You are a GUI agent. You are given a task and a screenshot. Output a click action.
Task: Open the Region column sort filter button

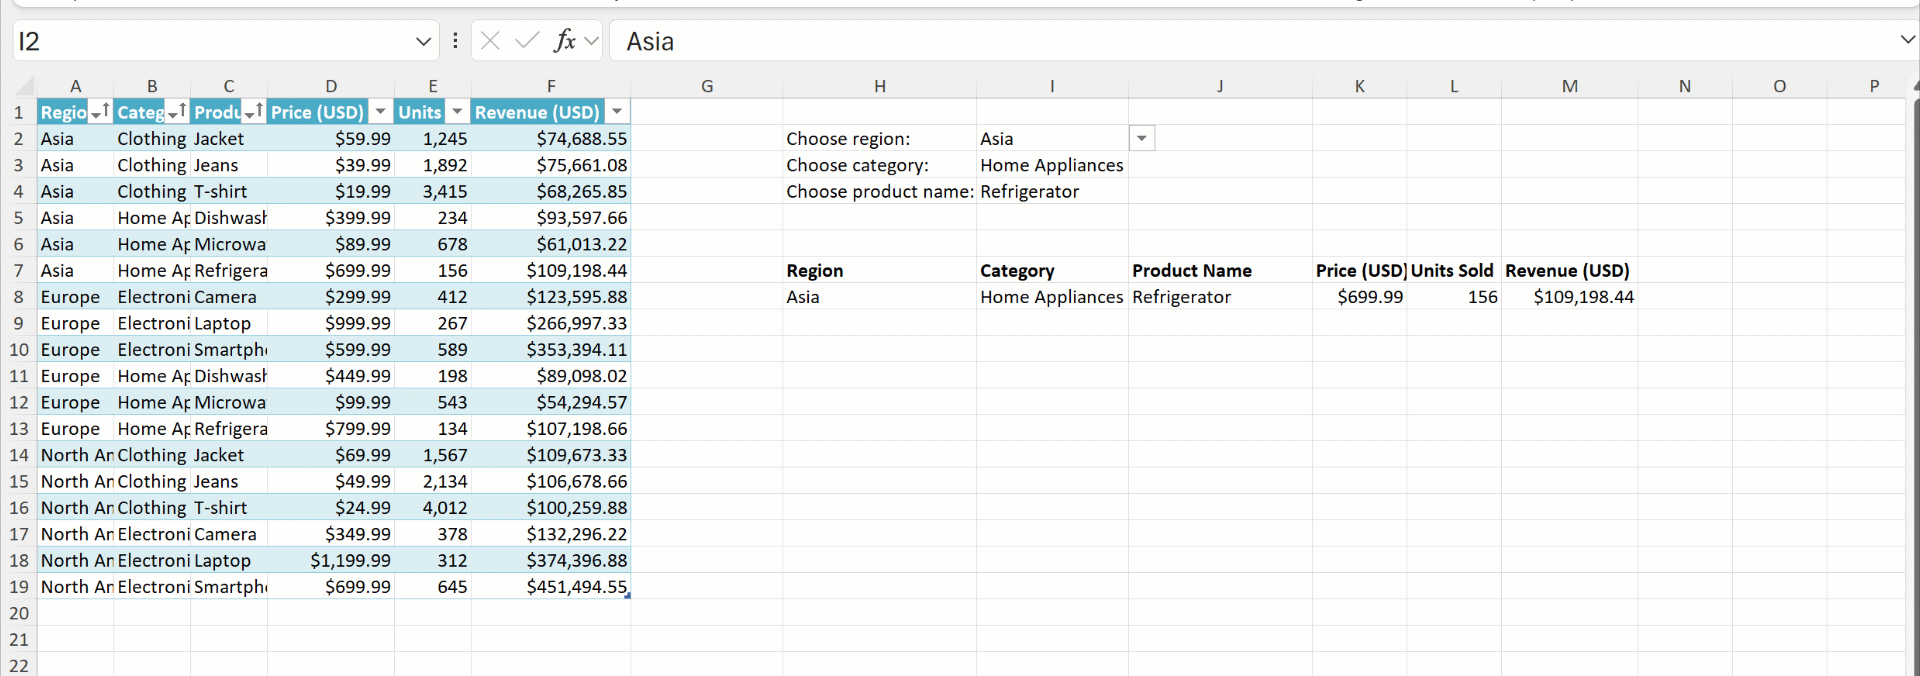point(100,113)
